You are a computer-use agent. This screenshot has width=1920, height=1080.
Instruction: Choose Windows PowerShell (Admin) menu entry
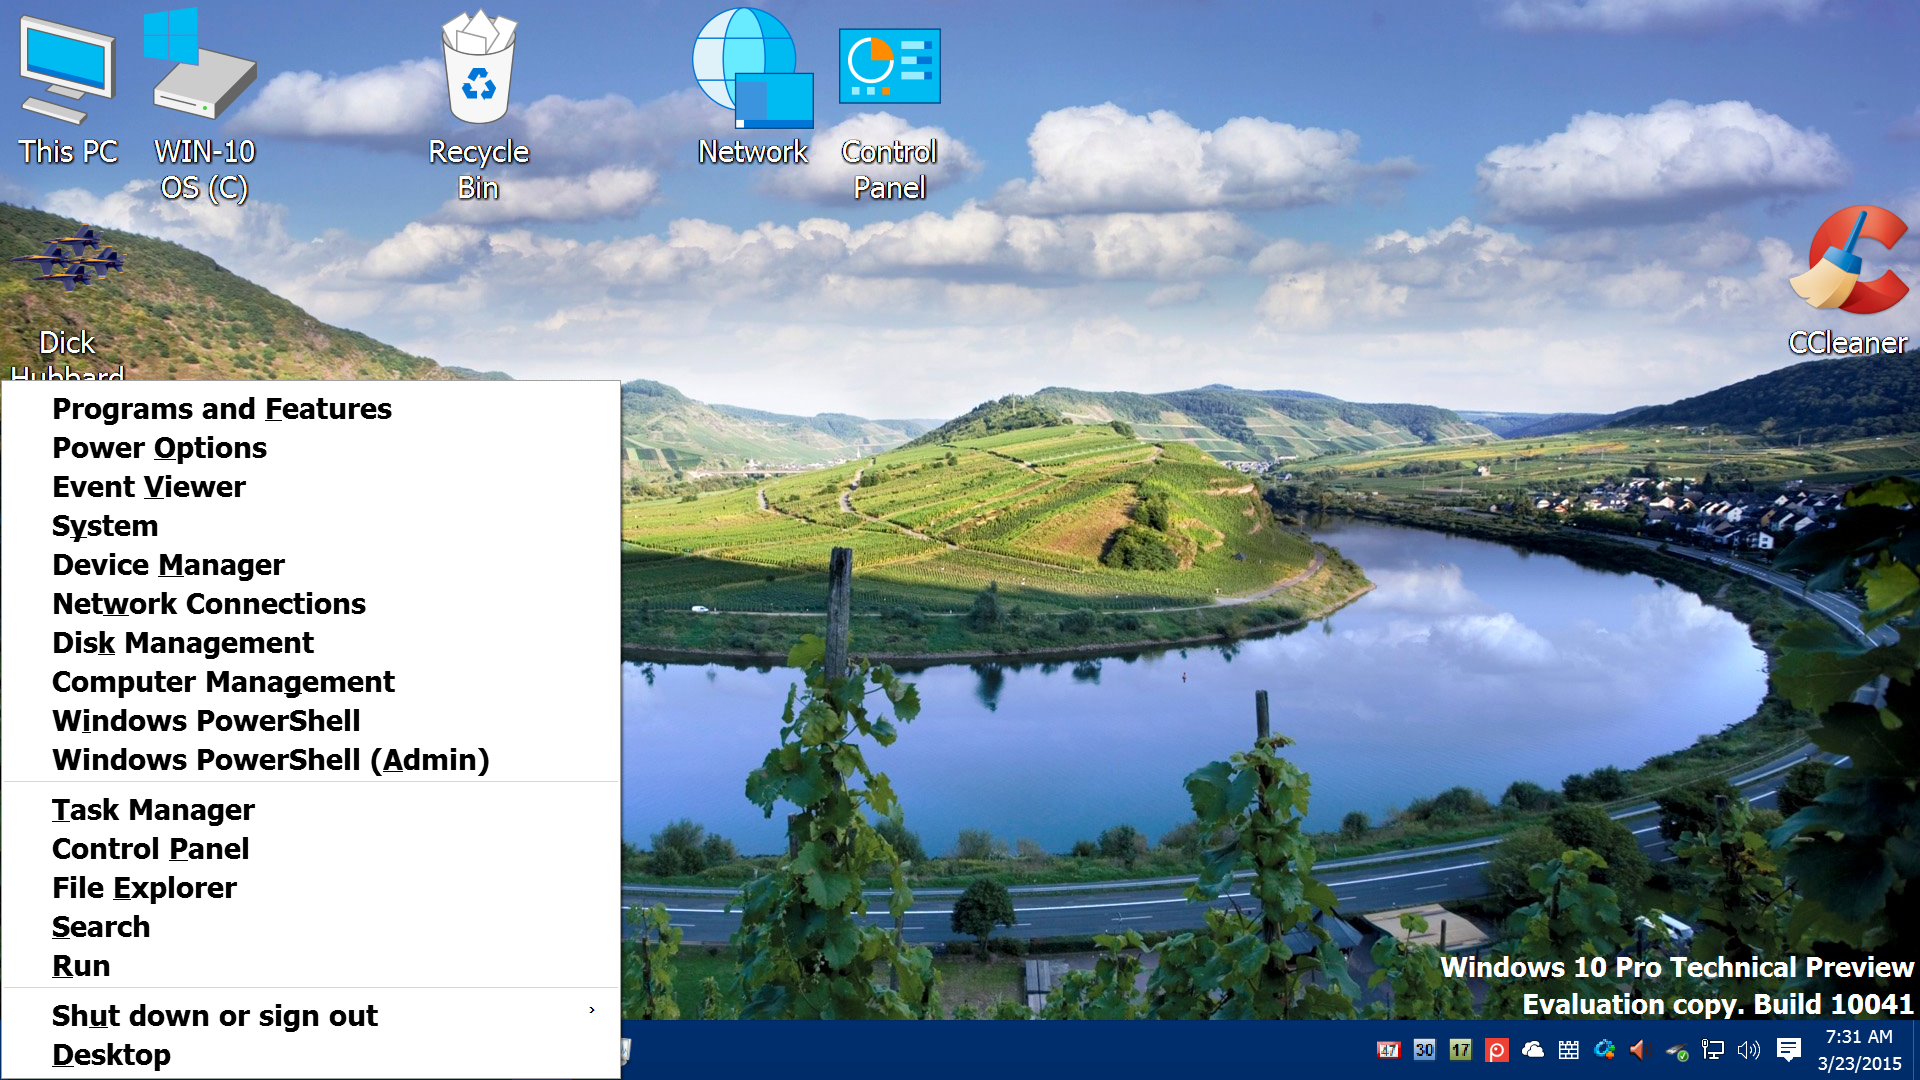coord(270,760)
